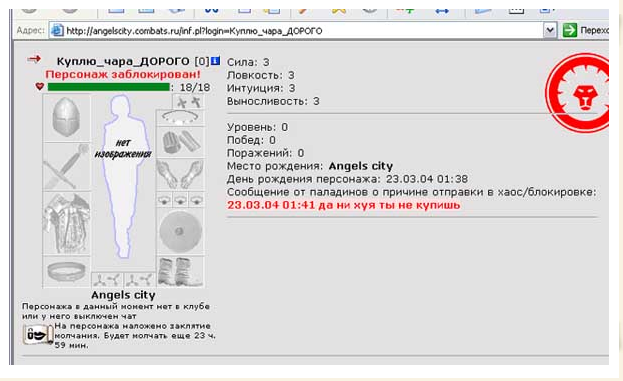The image size is (623, 381).
Task: Select the helmet equipment slot
Action: (x=66, y=118)
